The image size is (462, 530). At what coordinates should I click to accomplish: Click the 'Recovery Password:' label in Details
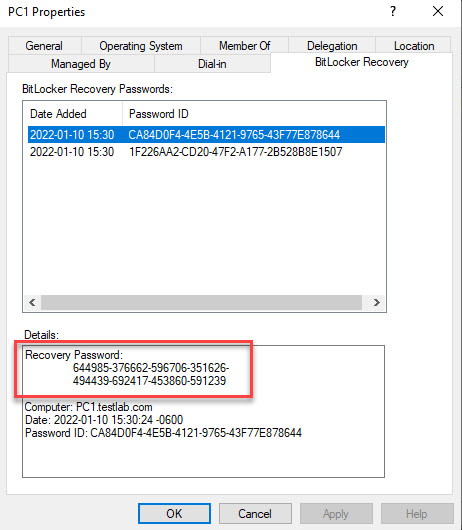point(74,355)
